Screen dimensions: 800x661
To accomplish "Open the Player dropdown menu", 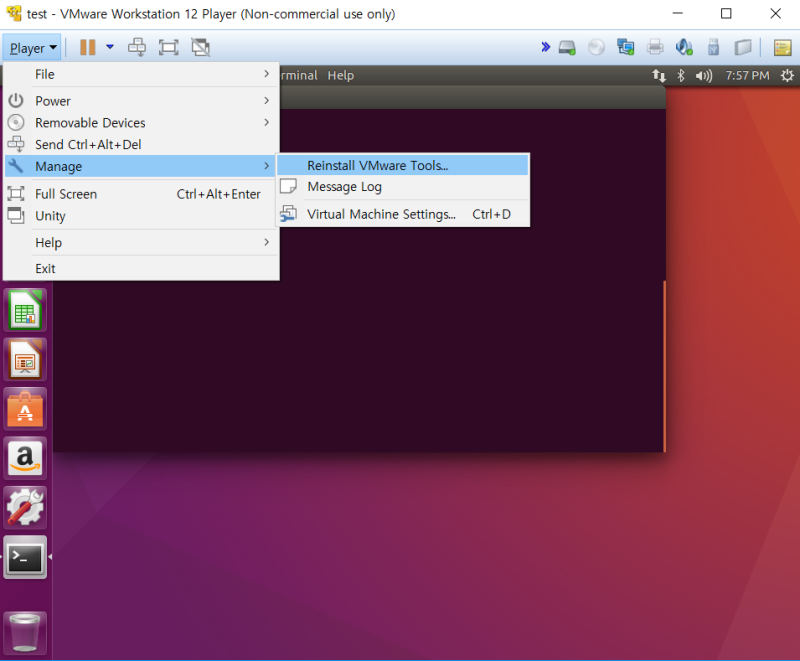I will 32,48.
